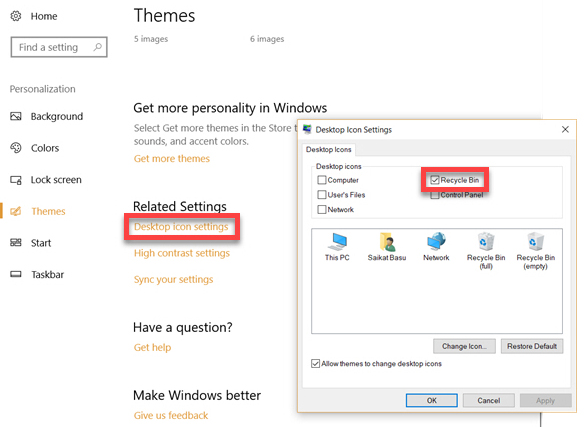This screenshot has width=588, height=427.
Task: Open the Colors personalization page
Action: 45,148
